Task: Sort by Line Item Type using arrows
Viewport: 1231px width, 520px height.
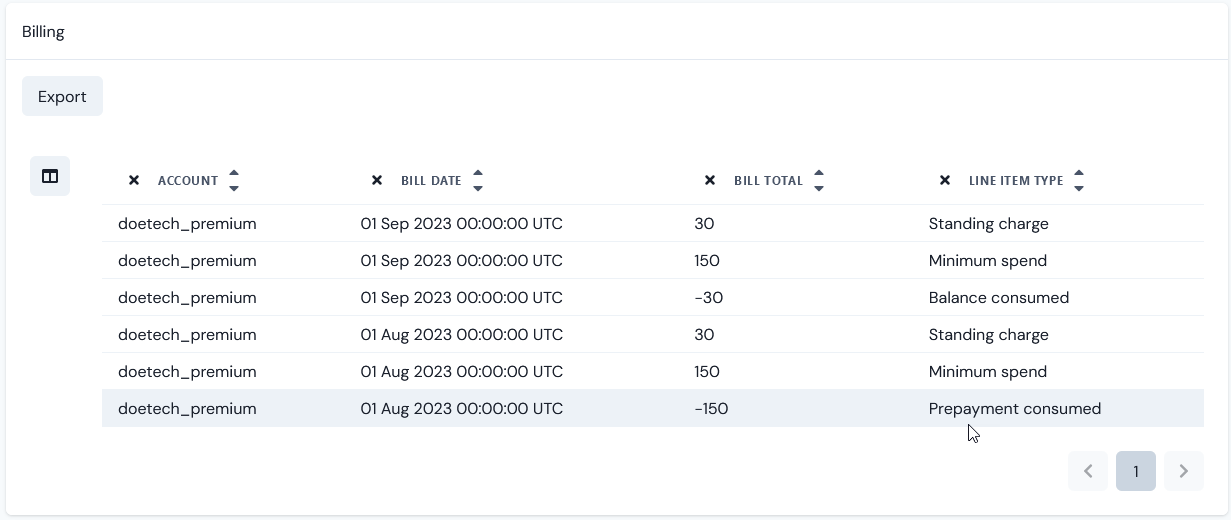Action: 1079,181
